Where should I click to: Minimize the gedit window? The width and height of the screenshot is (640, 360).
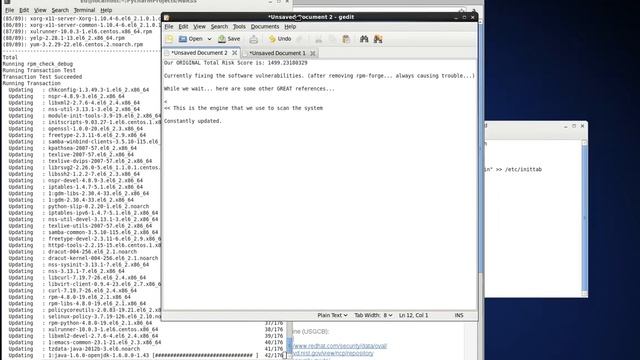coord(456,17)
